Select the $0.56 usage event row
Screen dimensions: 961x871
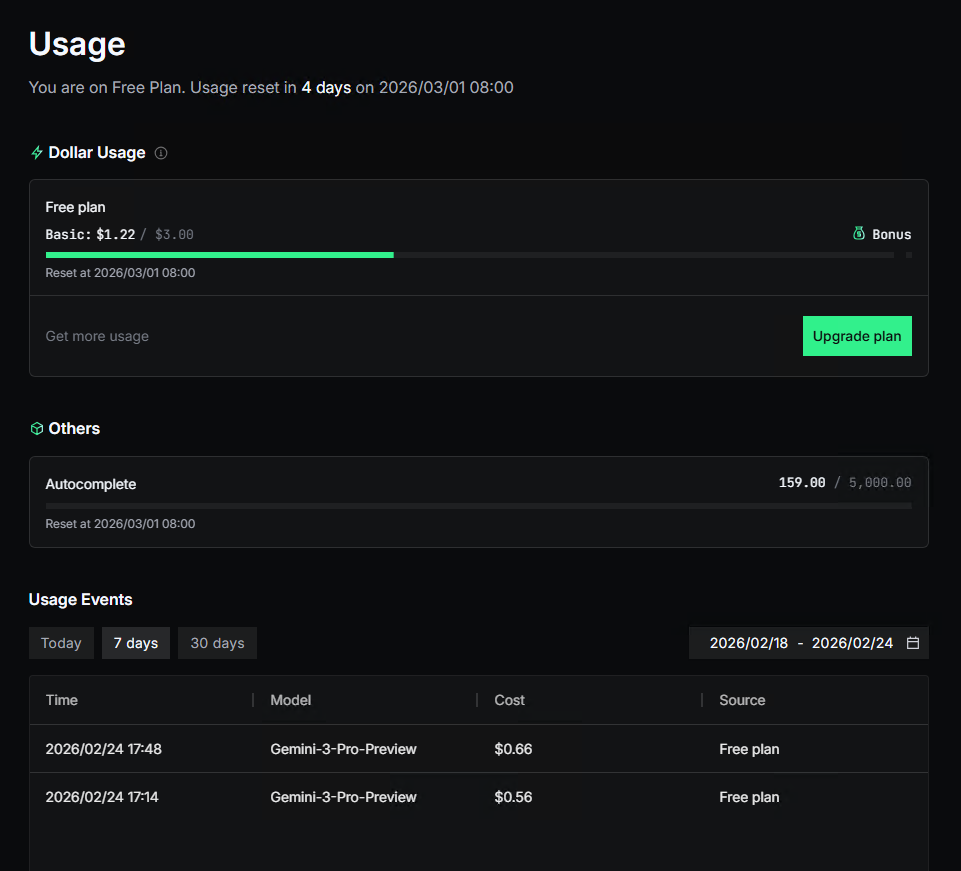coord(478,797)
